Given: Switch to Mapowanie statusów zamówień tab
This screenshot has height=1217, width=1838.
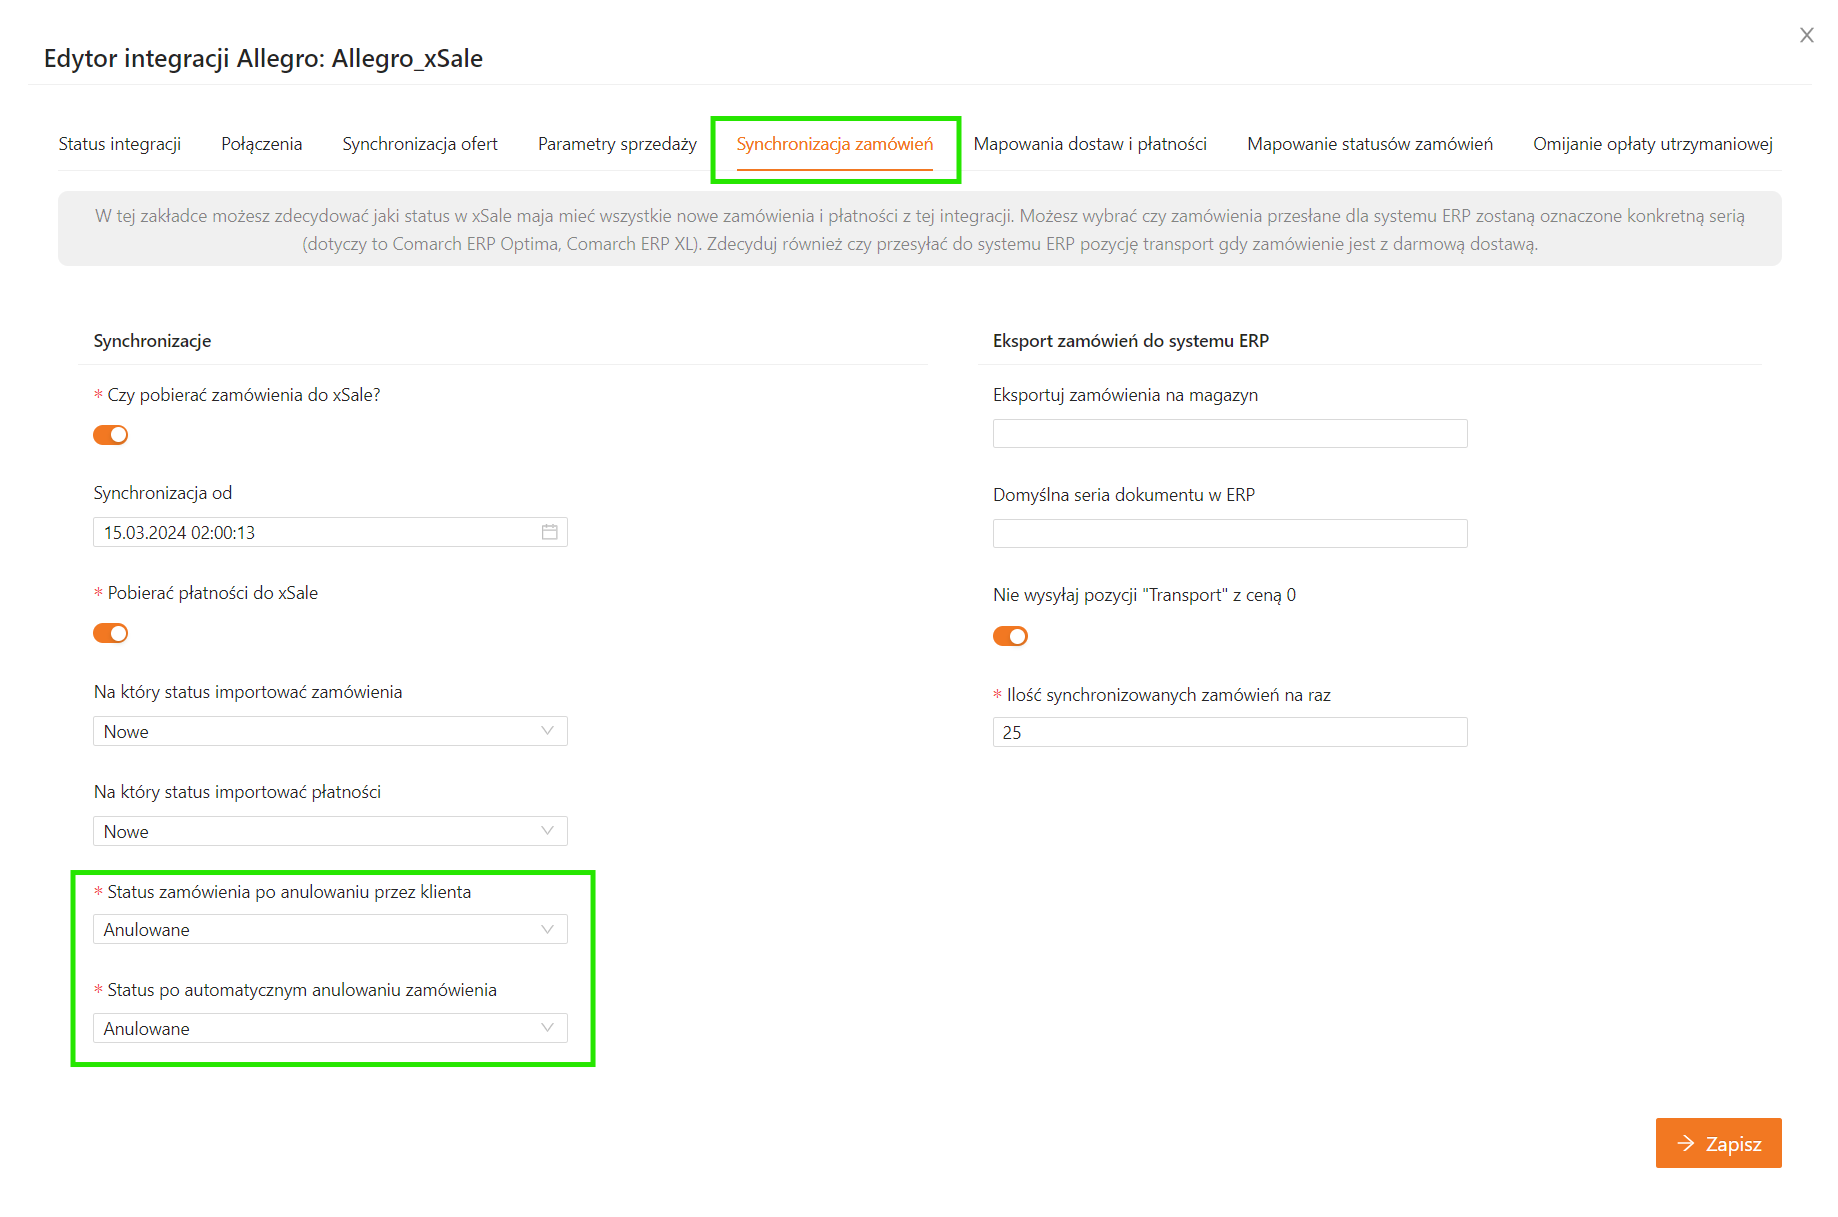Looking at the screenshot, I should click(x=1370, y=144).
